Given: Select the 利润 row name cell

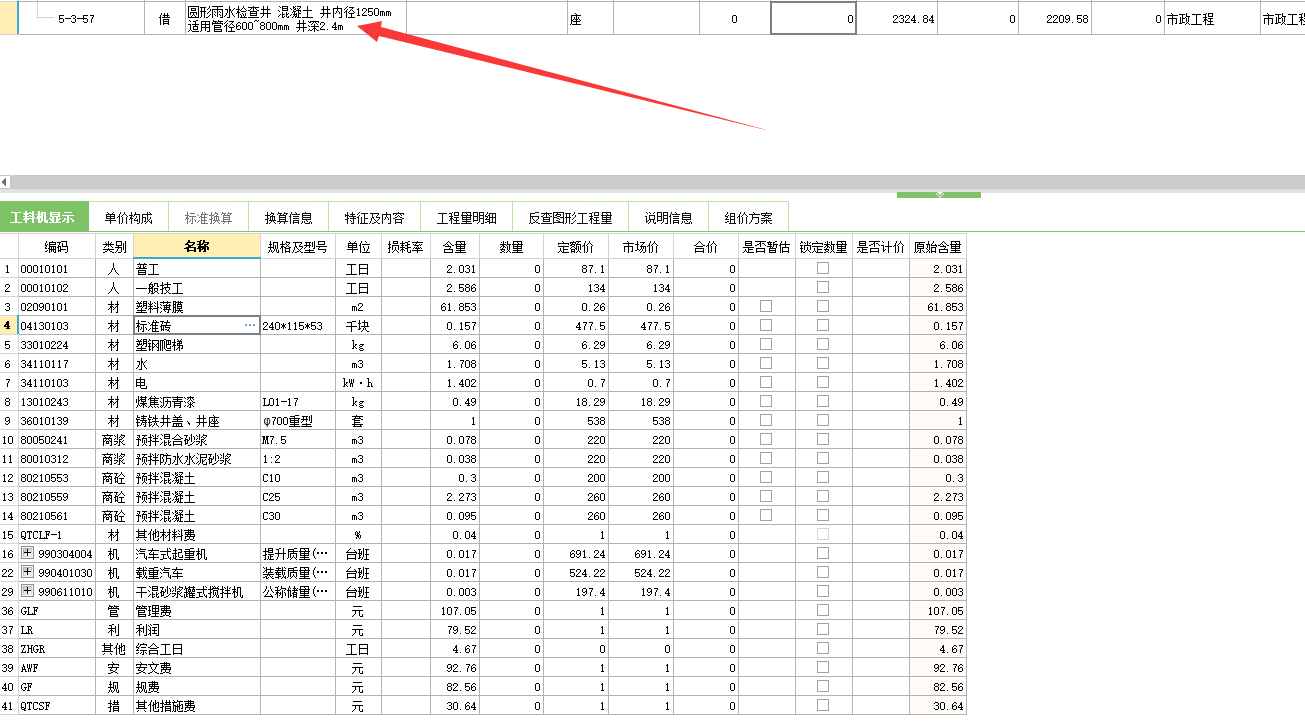Looking at the screenshot, I should tap(196, 630).
